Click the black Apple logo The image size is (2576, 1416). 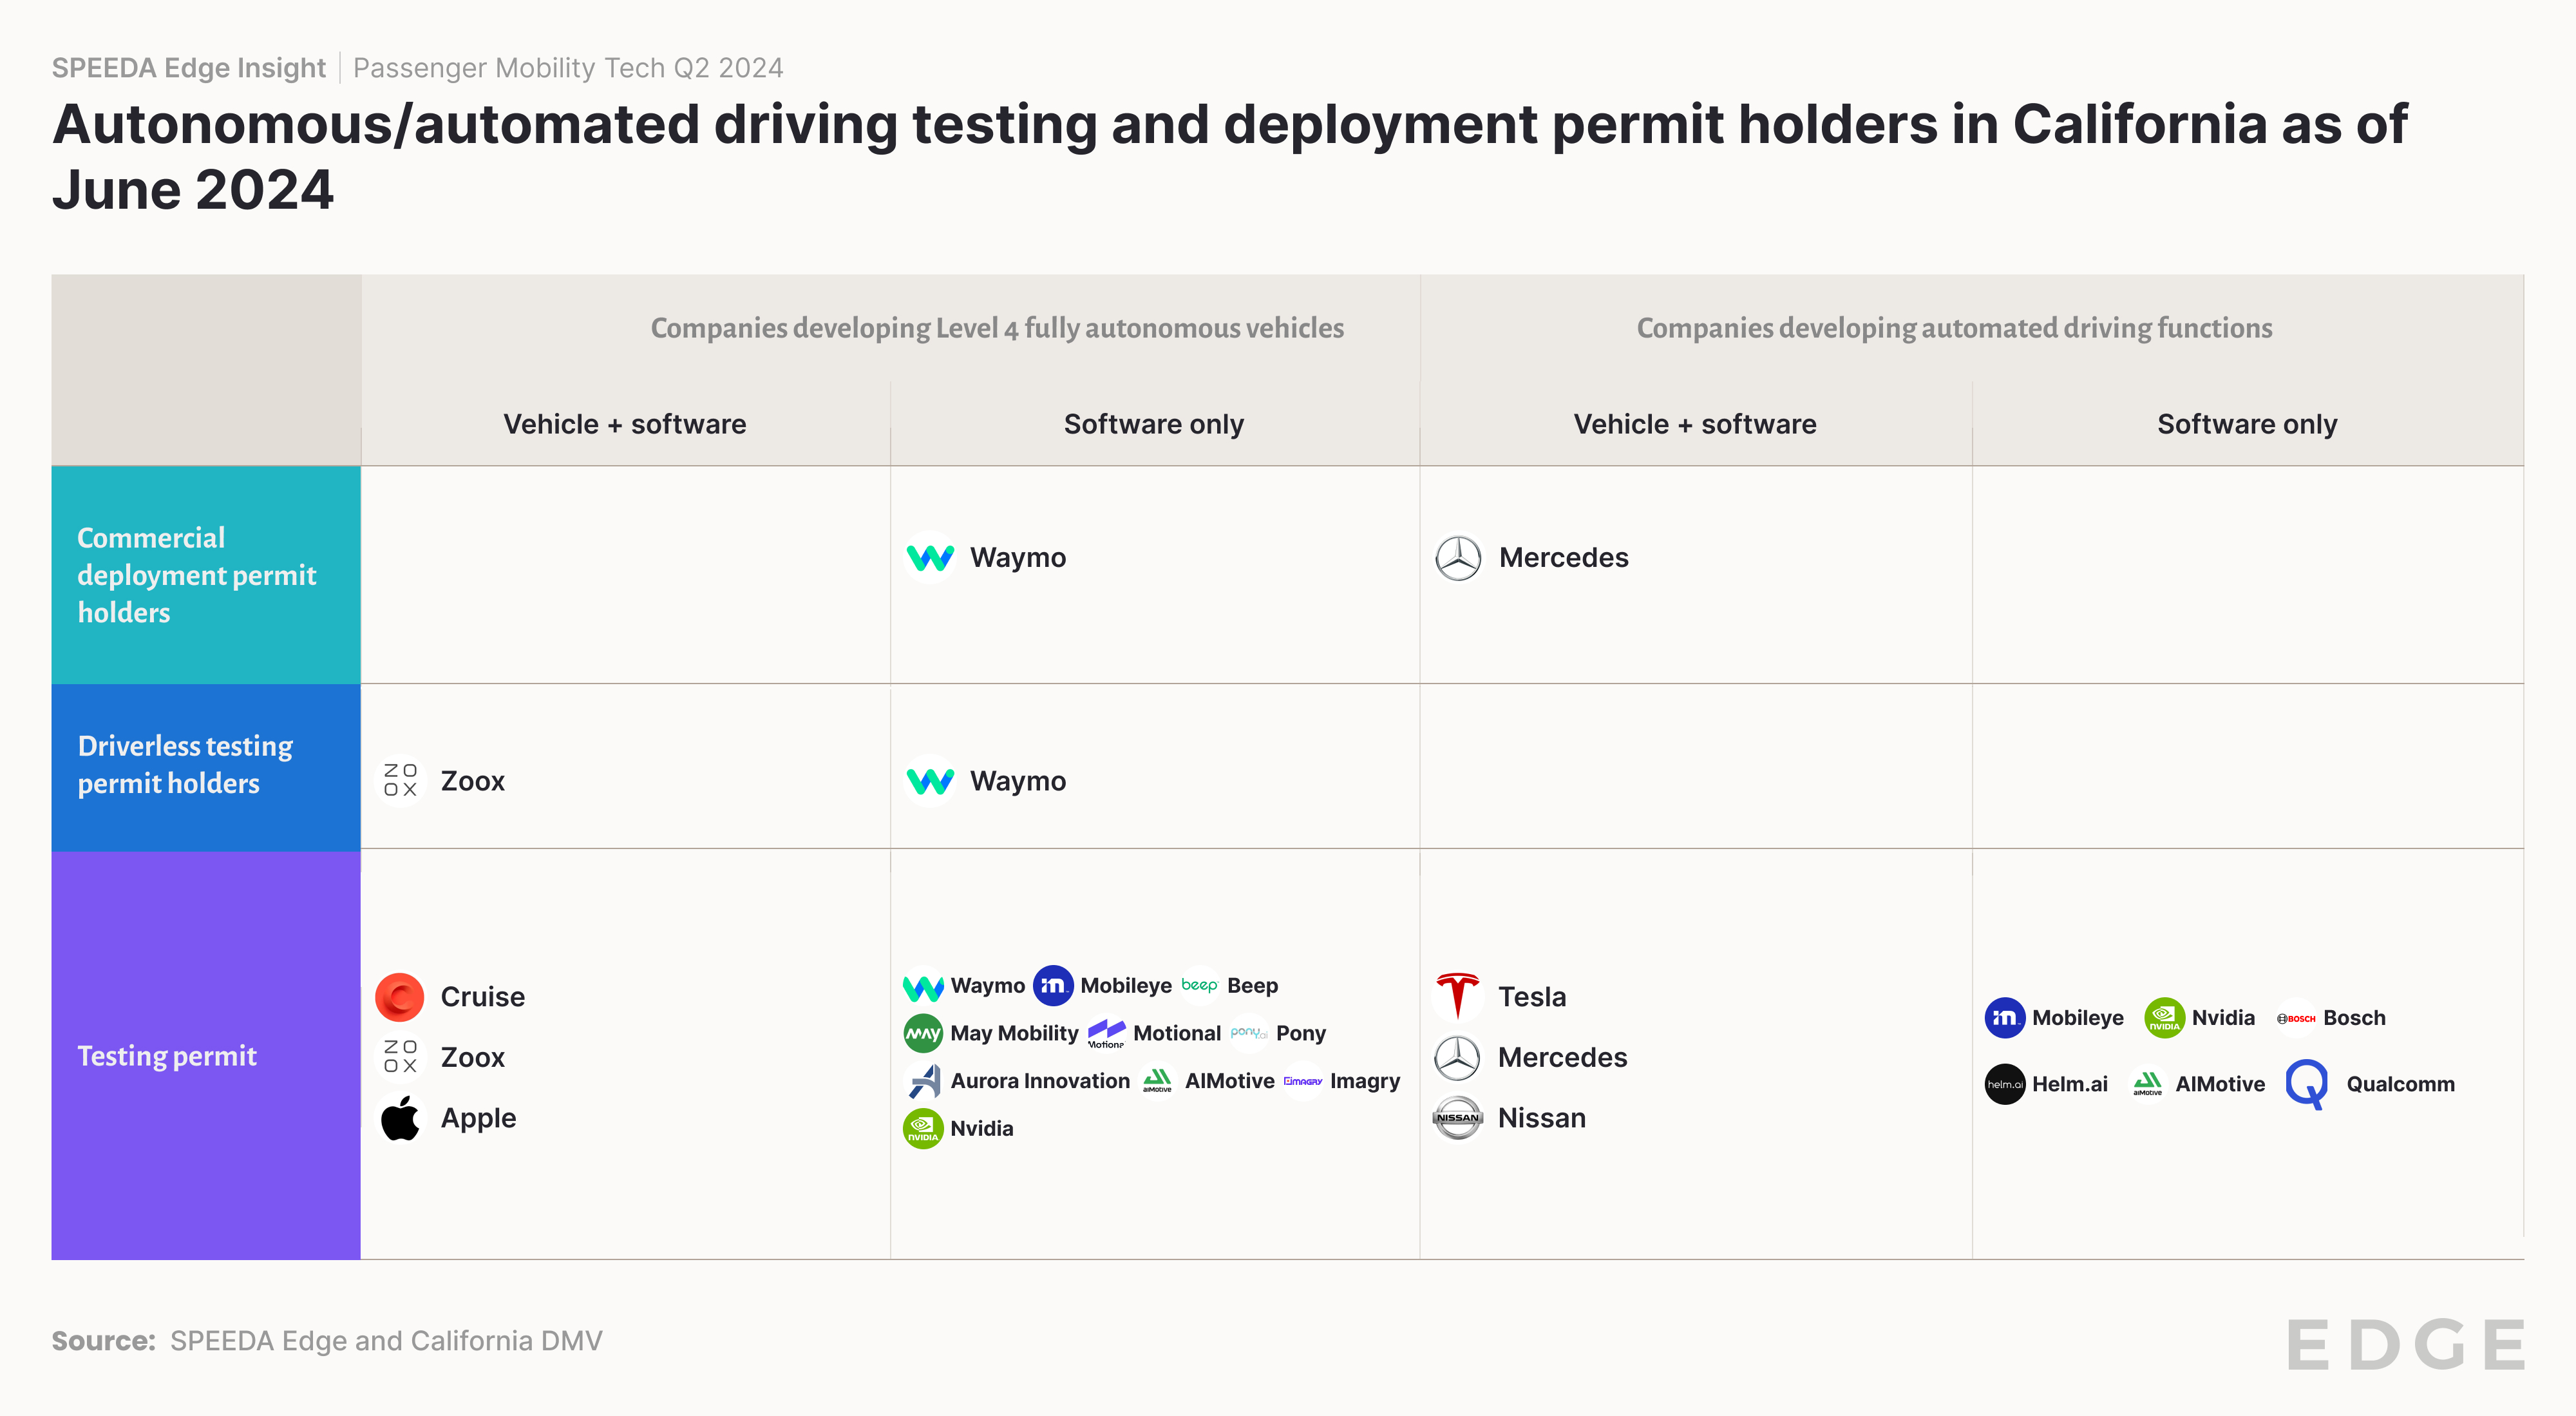click(x=400, y=1118)
